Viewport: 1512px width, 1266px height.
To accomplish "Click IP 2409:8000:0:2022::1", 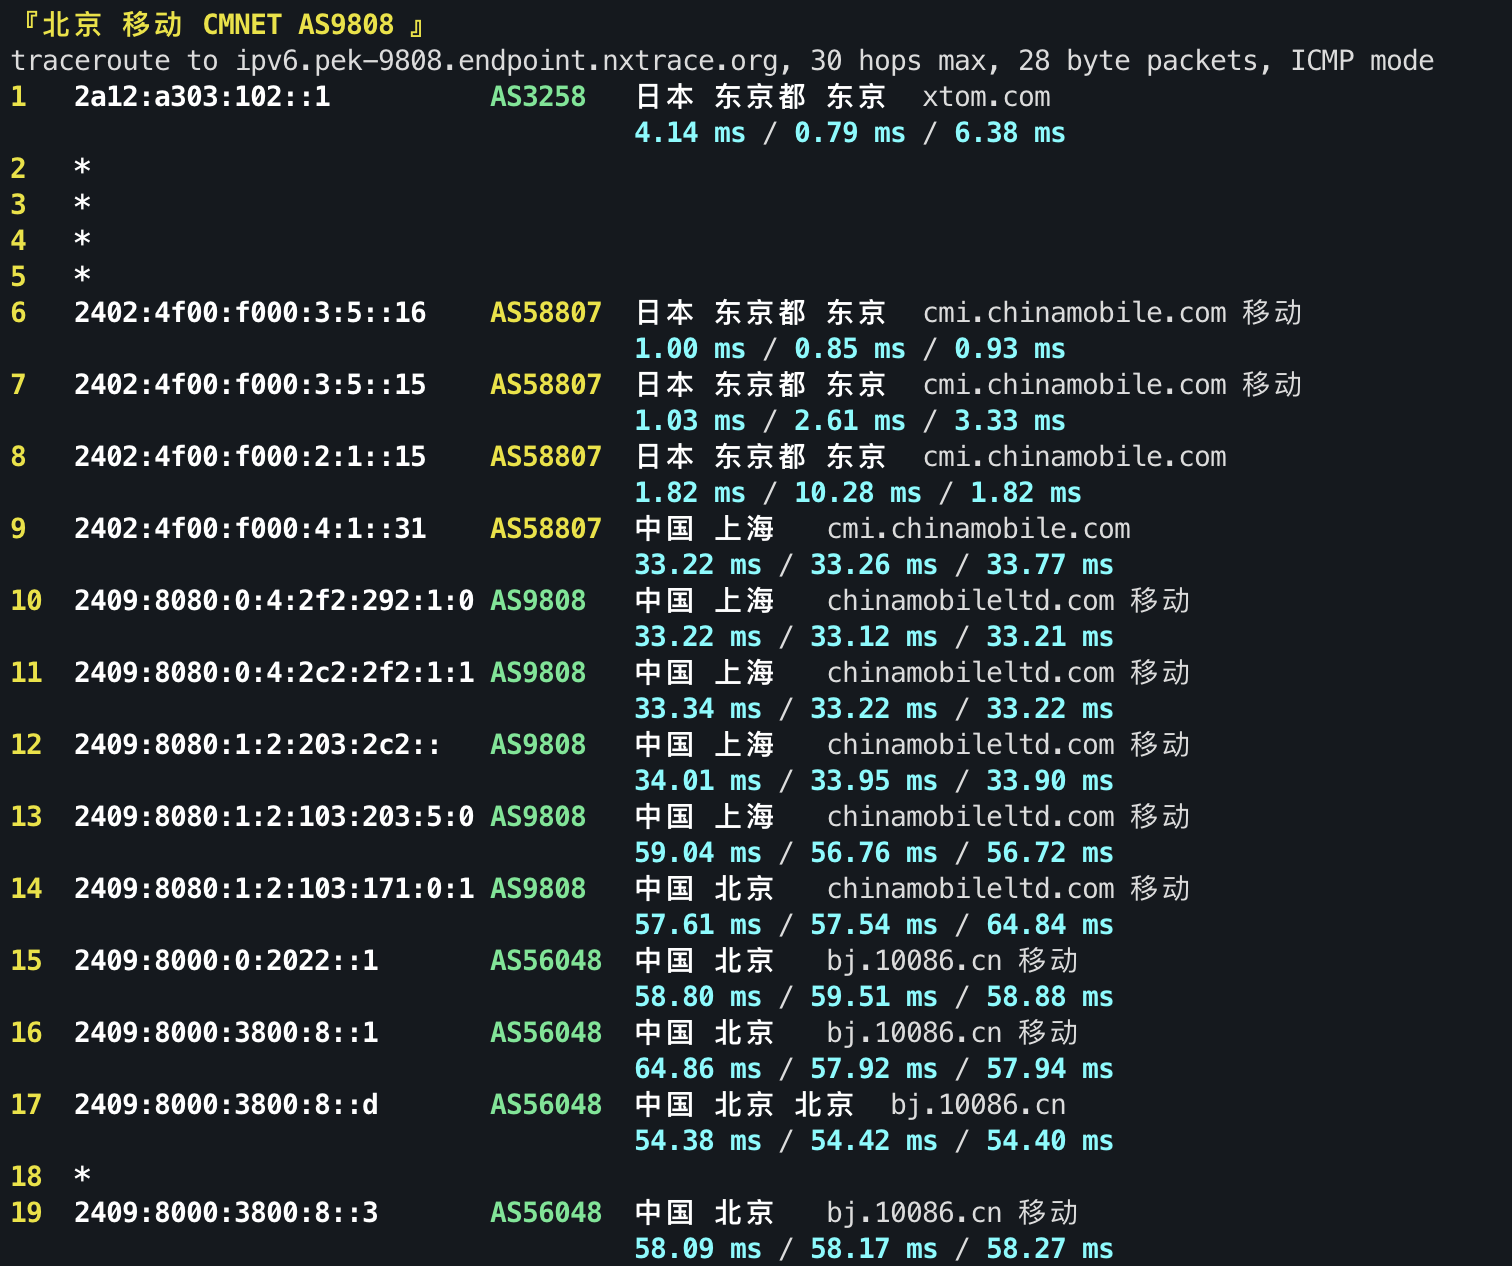I will [226, 961].
